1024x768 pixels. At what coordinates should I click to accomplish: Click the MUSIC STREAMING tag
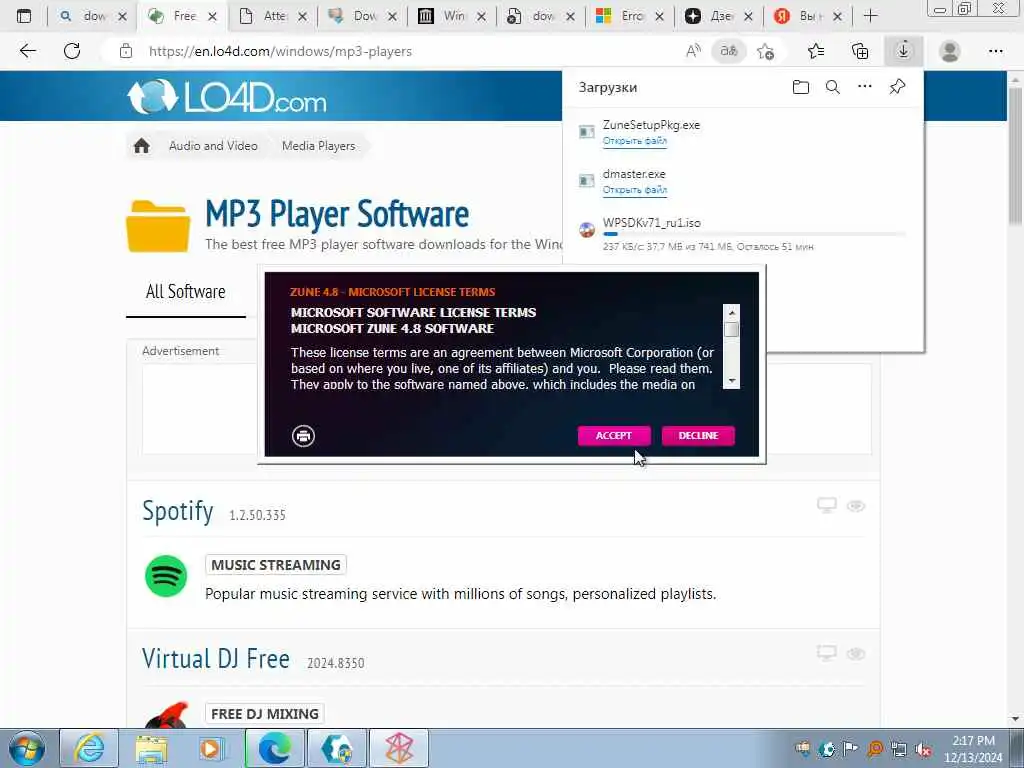pos(276,565)
